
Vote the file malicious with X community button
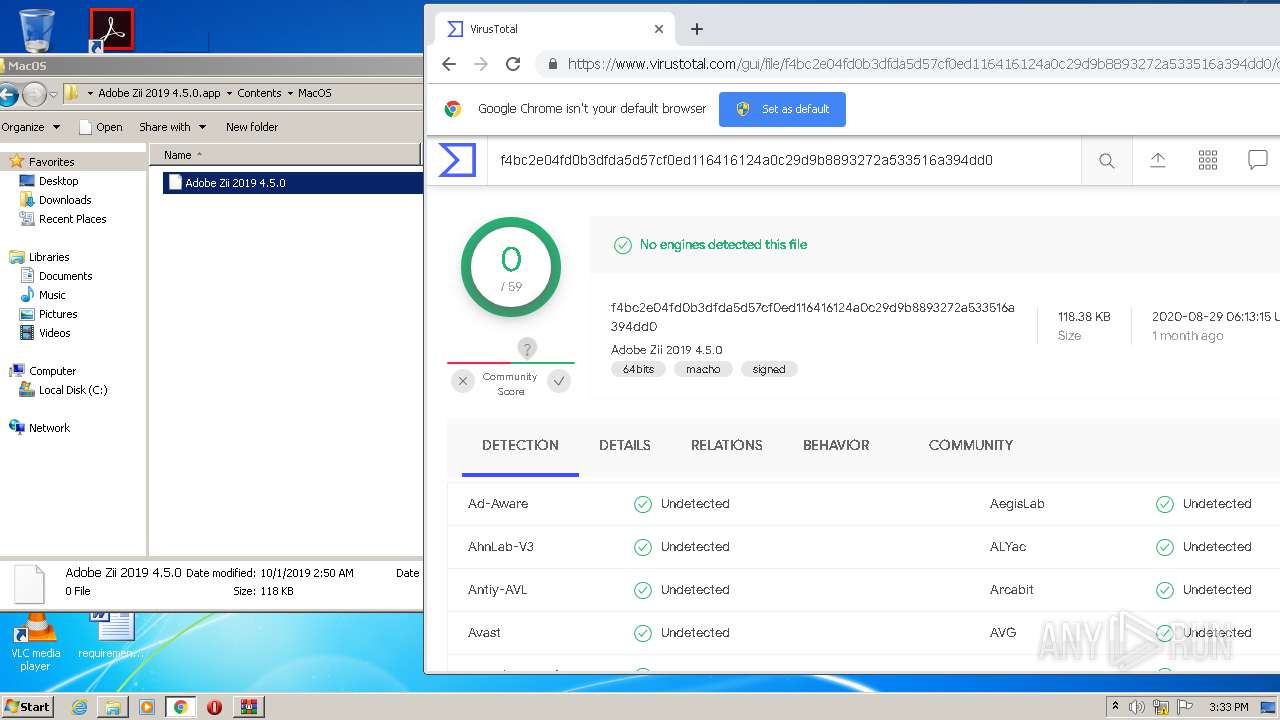tap(463, 381)
